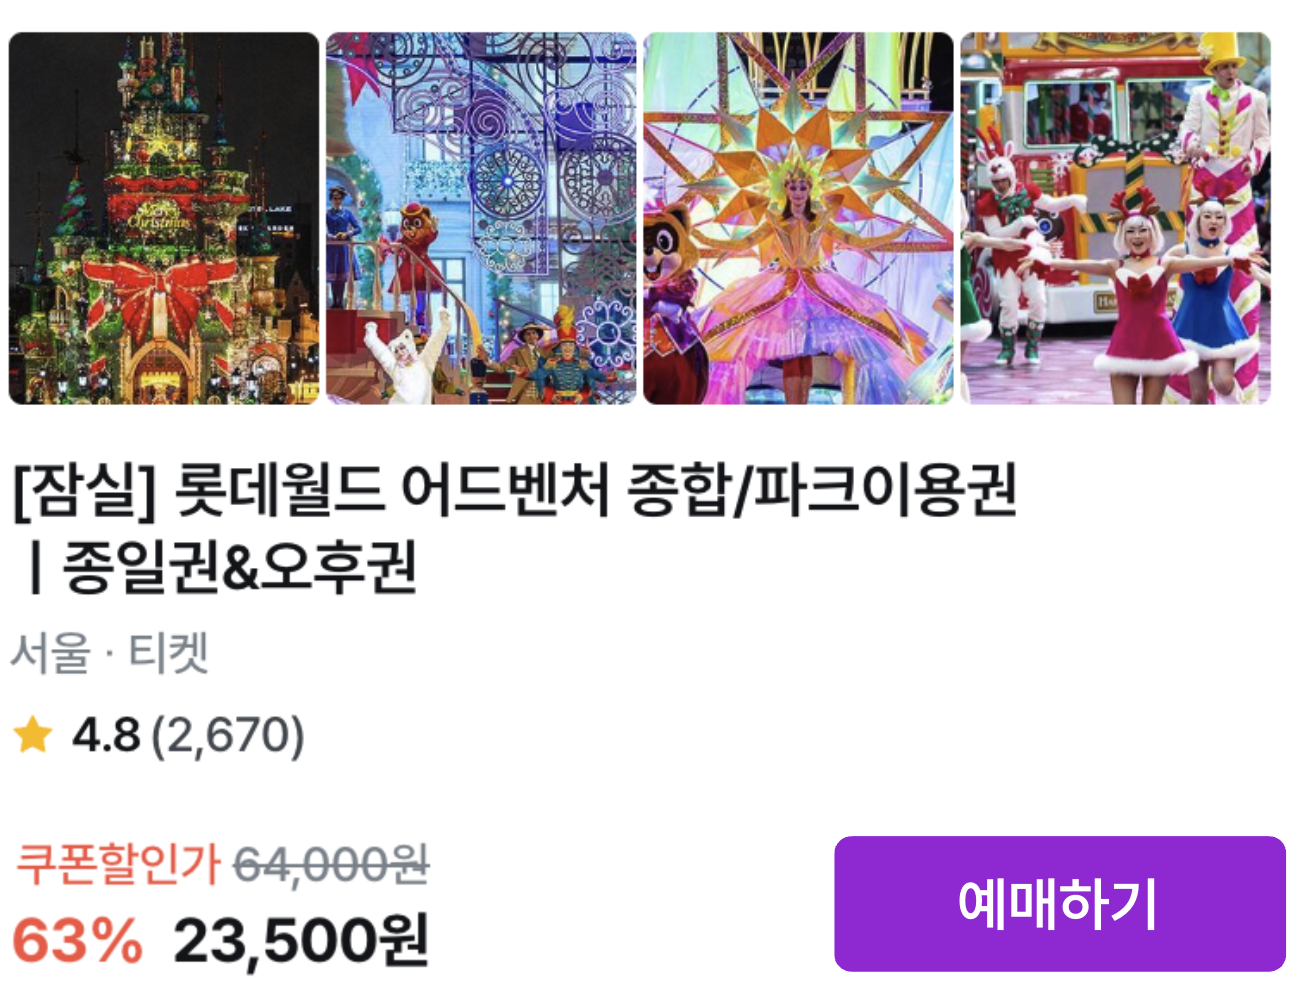Screen dimensions: 1300x986
Task: Click the red 63% discount figure
Action: click(78, 941)
